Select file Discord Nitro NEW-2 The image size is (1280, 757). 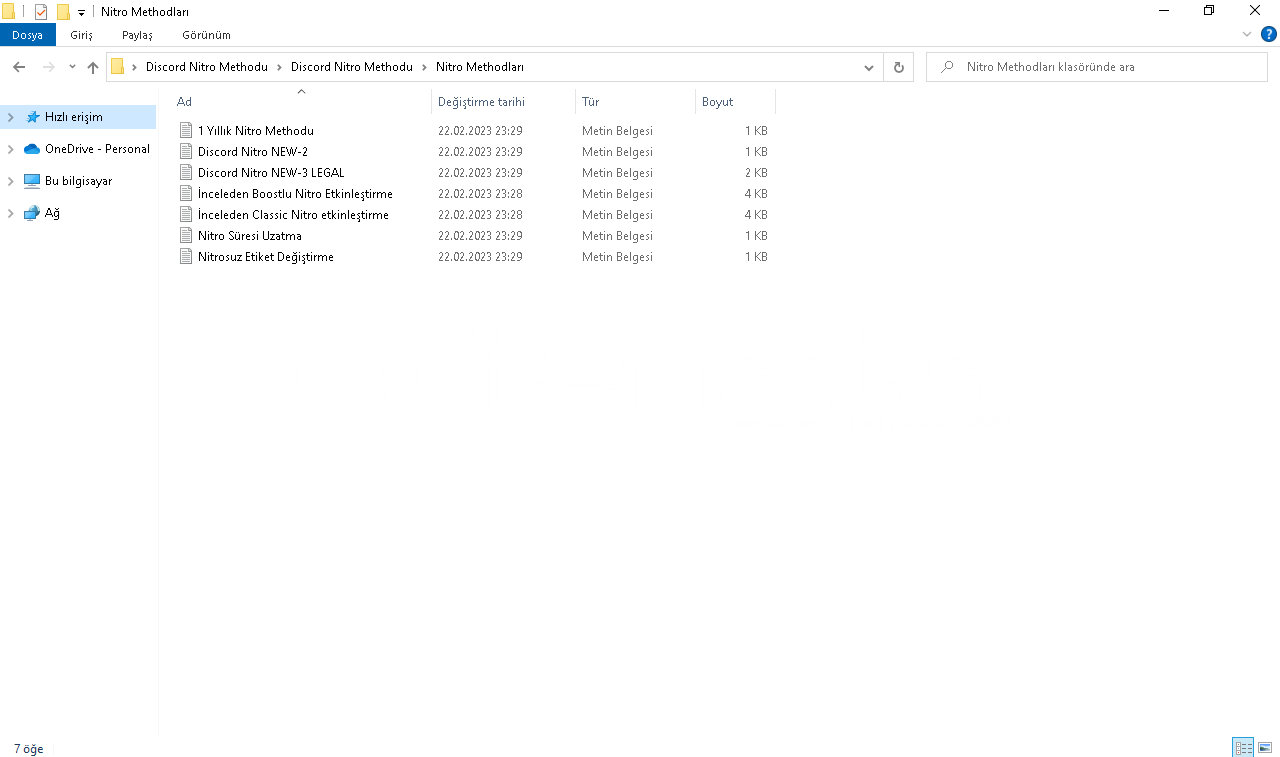pyautogui.click(x=253, y=152)
